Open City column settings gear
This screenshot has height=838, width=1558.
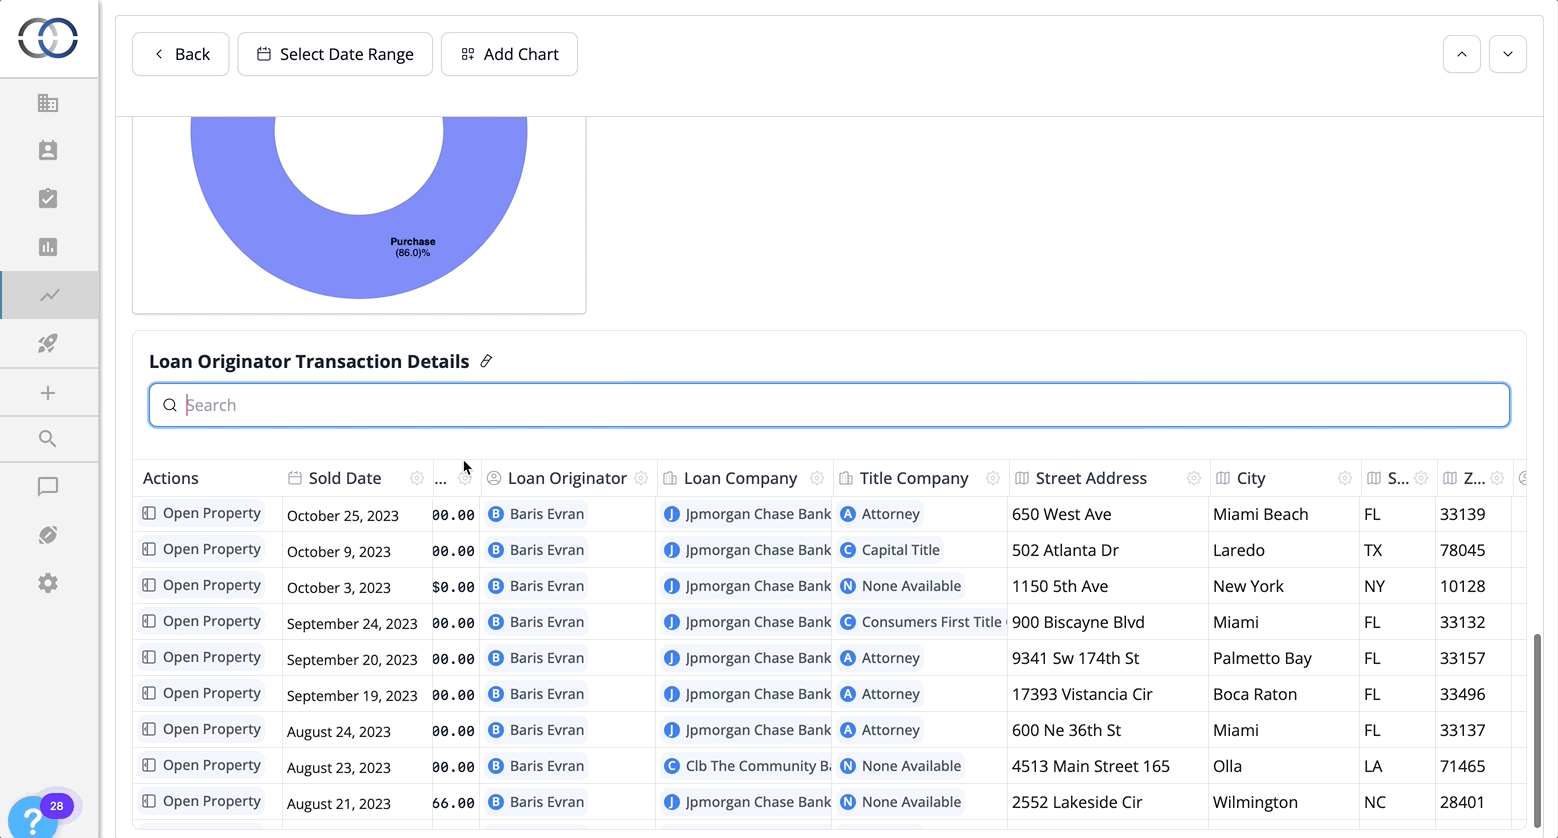pos(1345,478)
